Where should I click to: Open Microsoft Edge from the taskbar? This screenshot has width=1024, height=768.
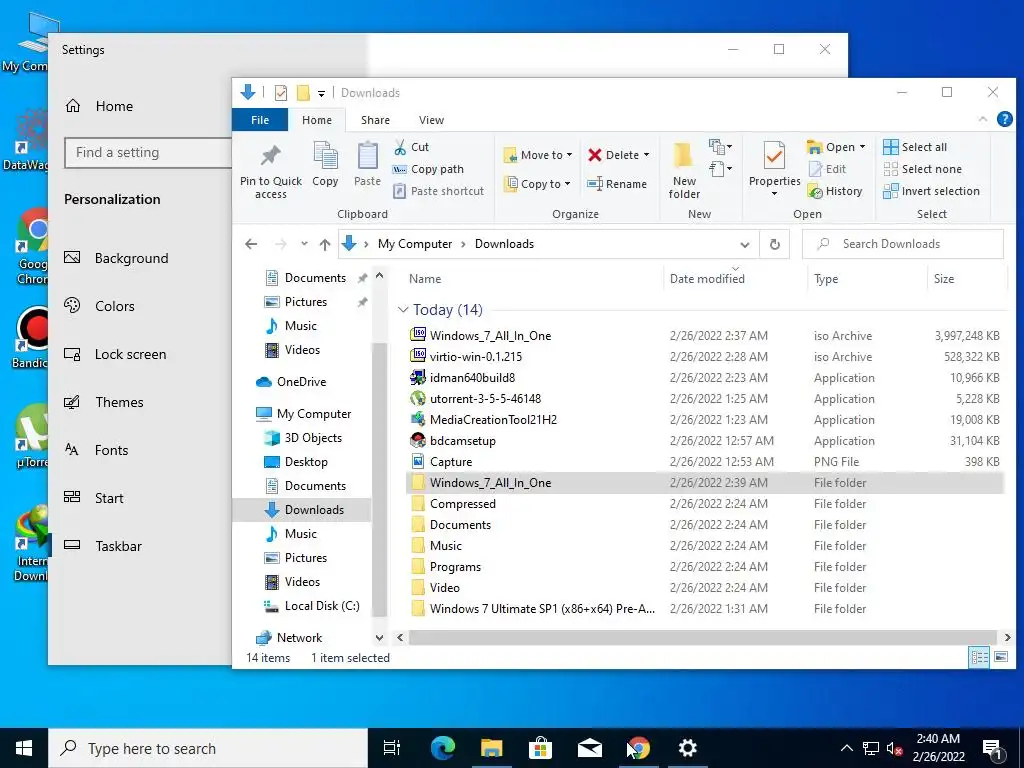tap(442, 748)
